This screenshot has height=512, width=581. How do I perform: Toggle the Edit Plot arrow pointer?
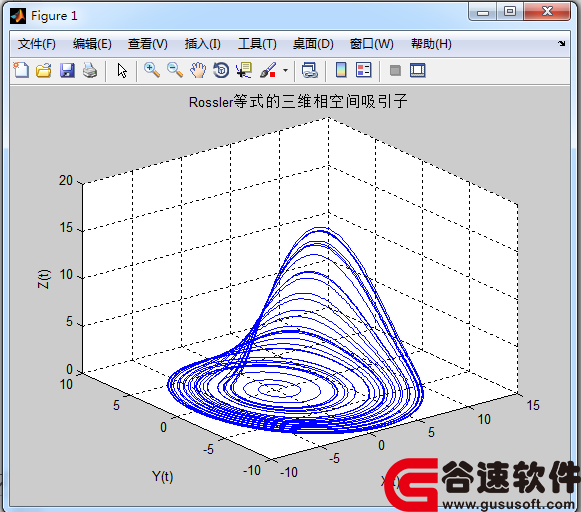pos(122,70)
